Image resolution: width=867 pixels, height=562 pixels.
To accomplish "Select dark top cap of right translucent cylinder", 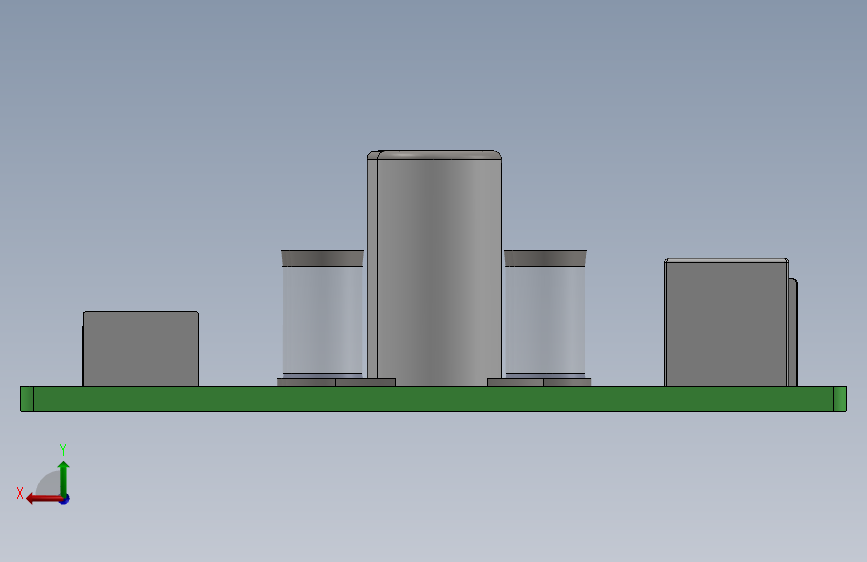I will coord(545,258).
